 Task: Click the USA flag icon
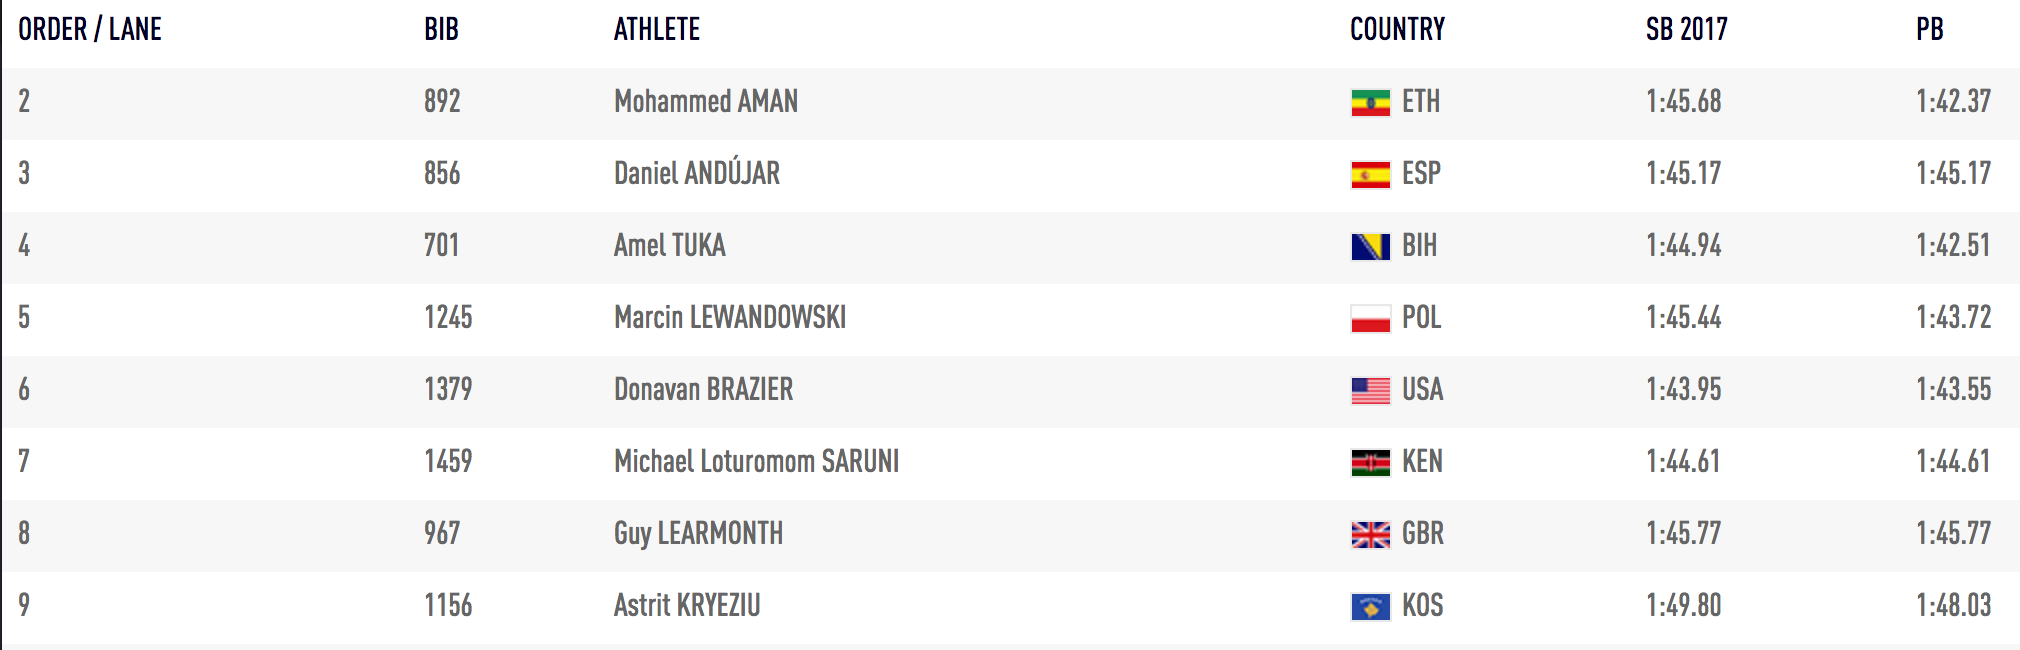point(1370,391)
